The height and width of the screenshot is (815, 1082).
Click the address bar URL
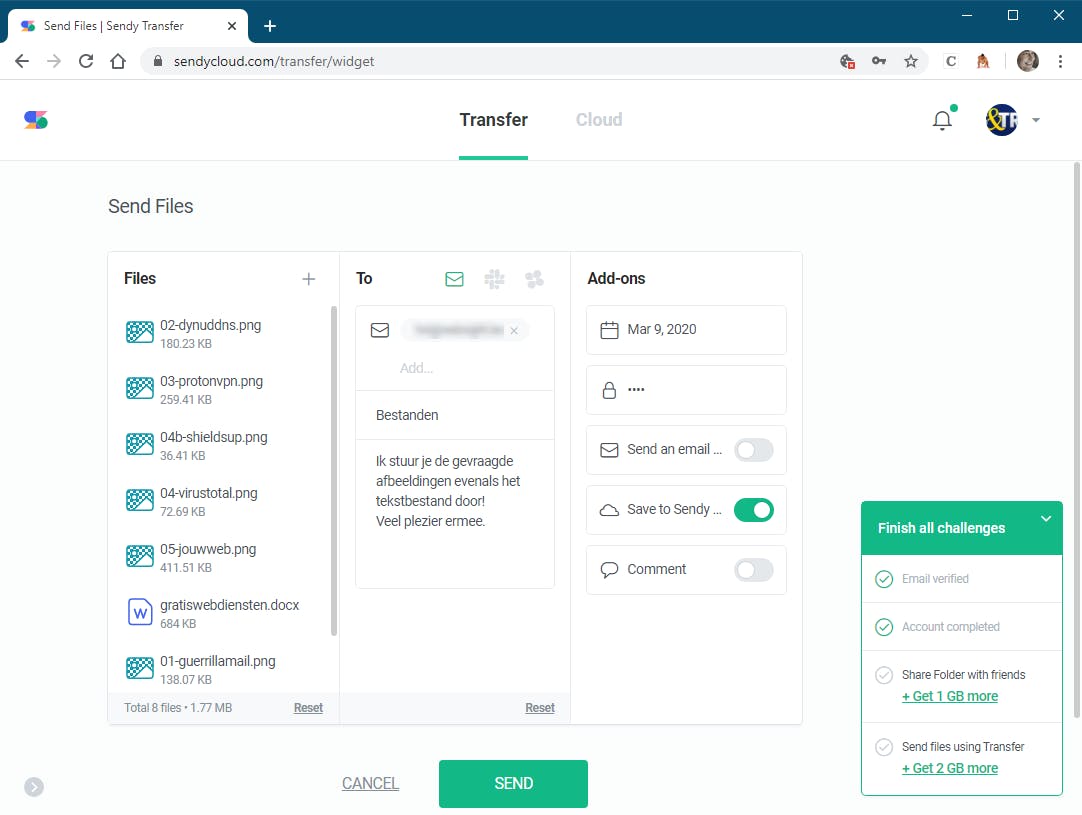[x=274, y=61]
